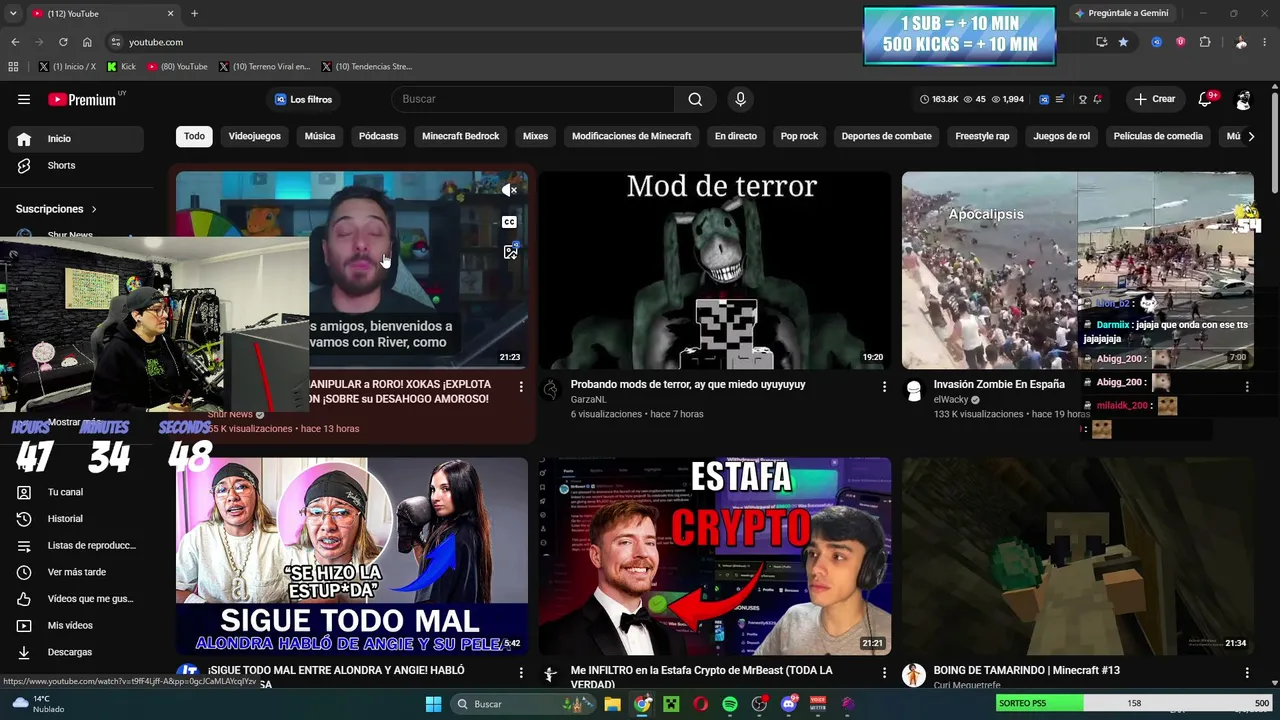Open options for Probando mods de terror
Image resolution: width=1280 pixels, height=720 pixels.
point(884,386)
